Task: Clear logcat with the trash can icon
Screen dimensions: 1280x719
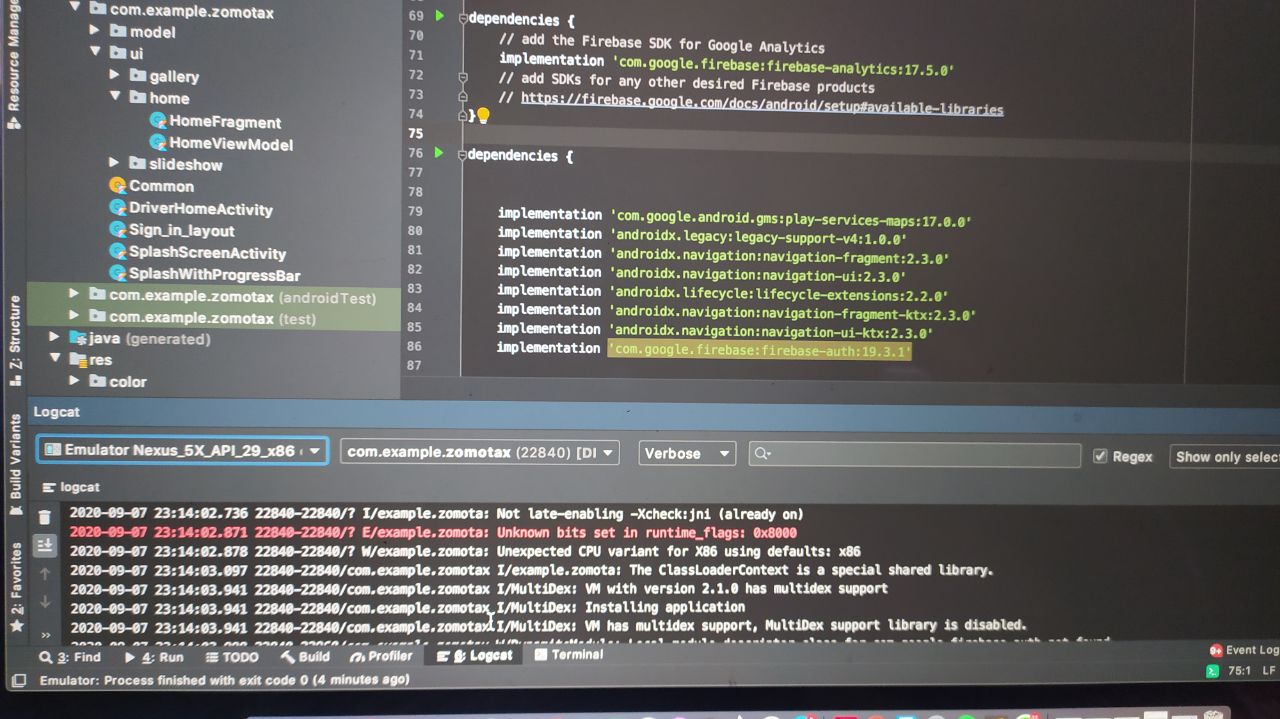Action: pyautogui.click(x=44, y=517)
